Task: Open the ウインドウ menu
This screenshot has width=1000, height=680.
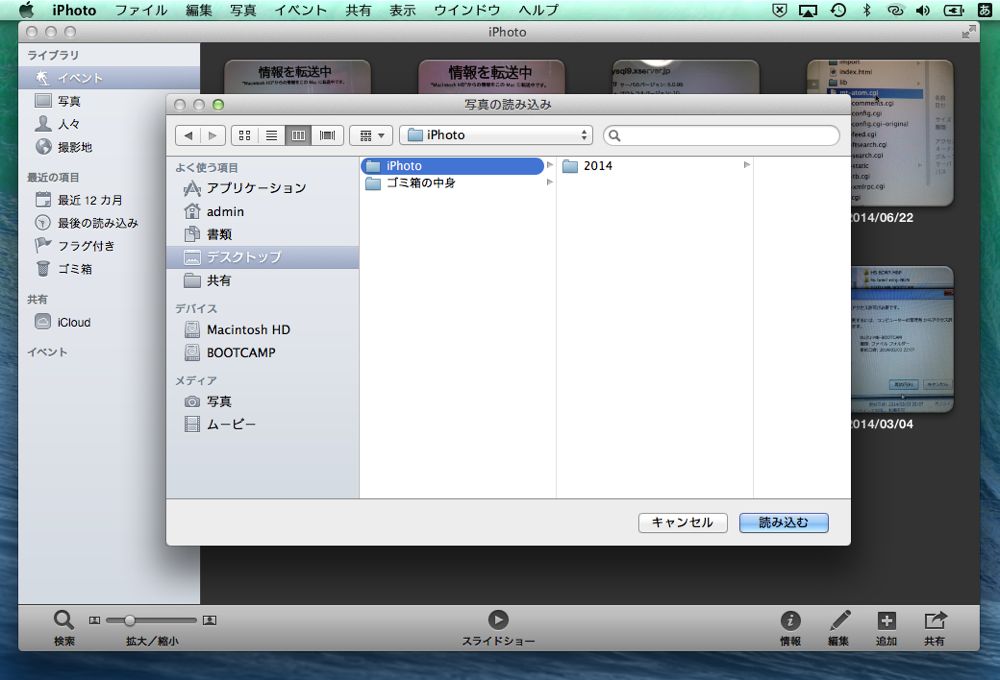Action: click(x=467, y=10)
